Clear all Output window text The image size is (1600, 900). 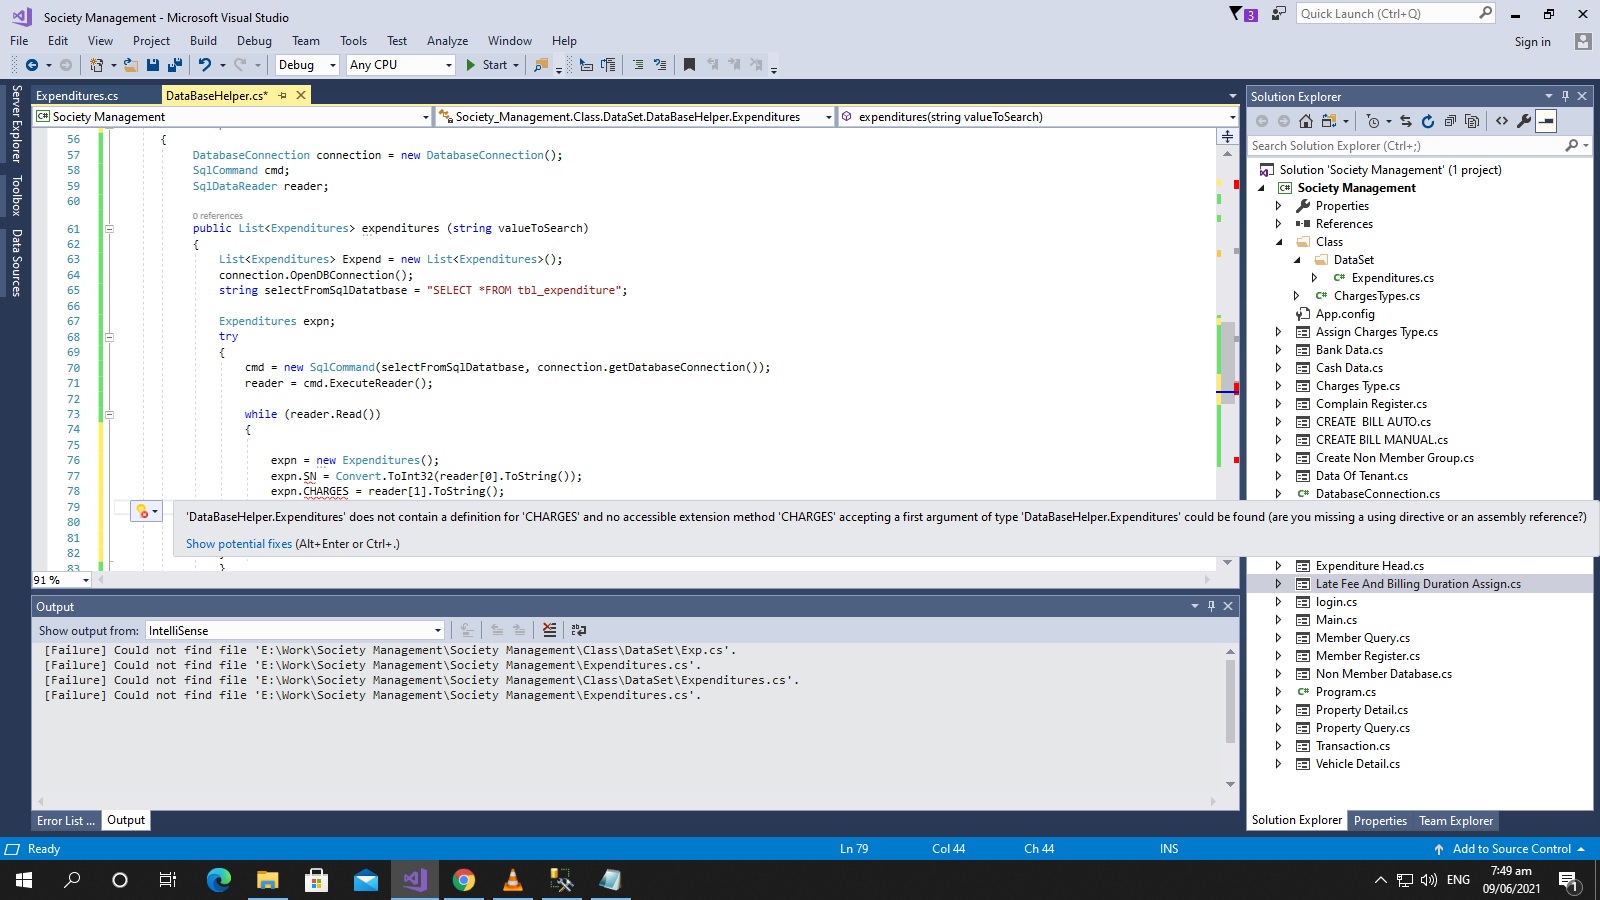(x=549, y=630)
